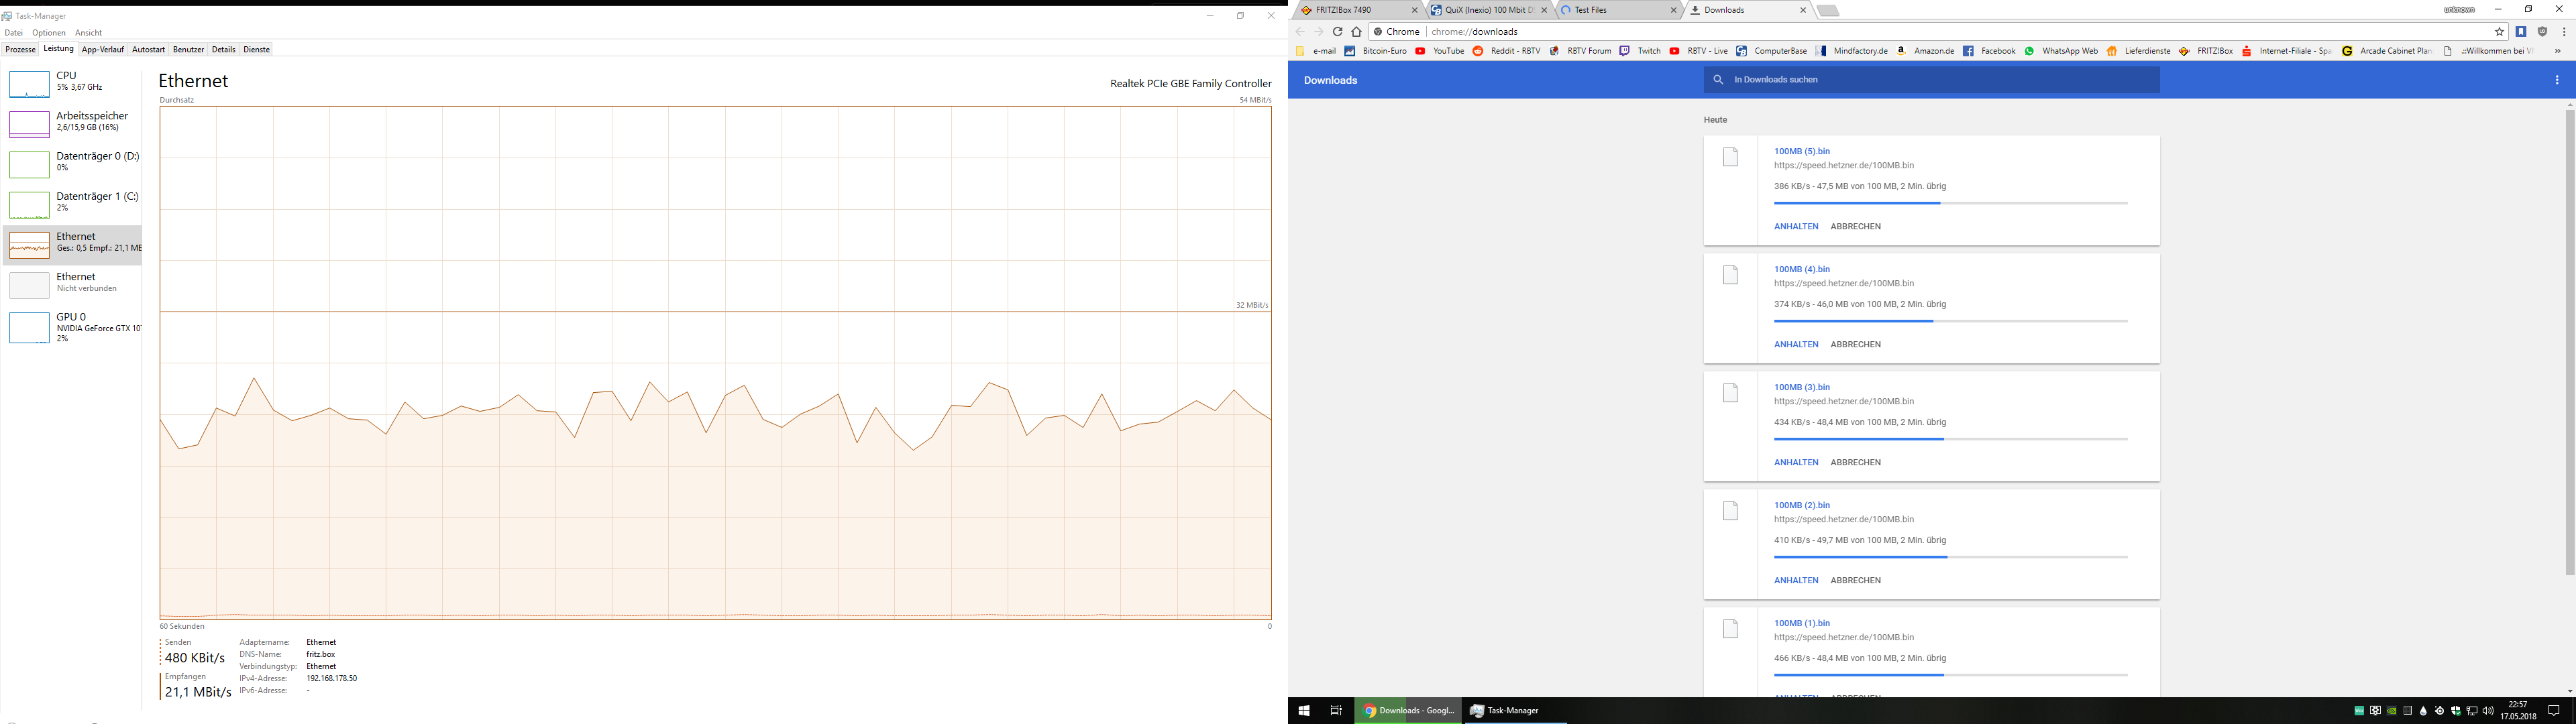Viewport: 2576px width, 724px height.
Task: Switch to the Prozesse tab
Action: click(x=20, y=49)
